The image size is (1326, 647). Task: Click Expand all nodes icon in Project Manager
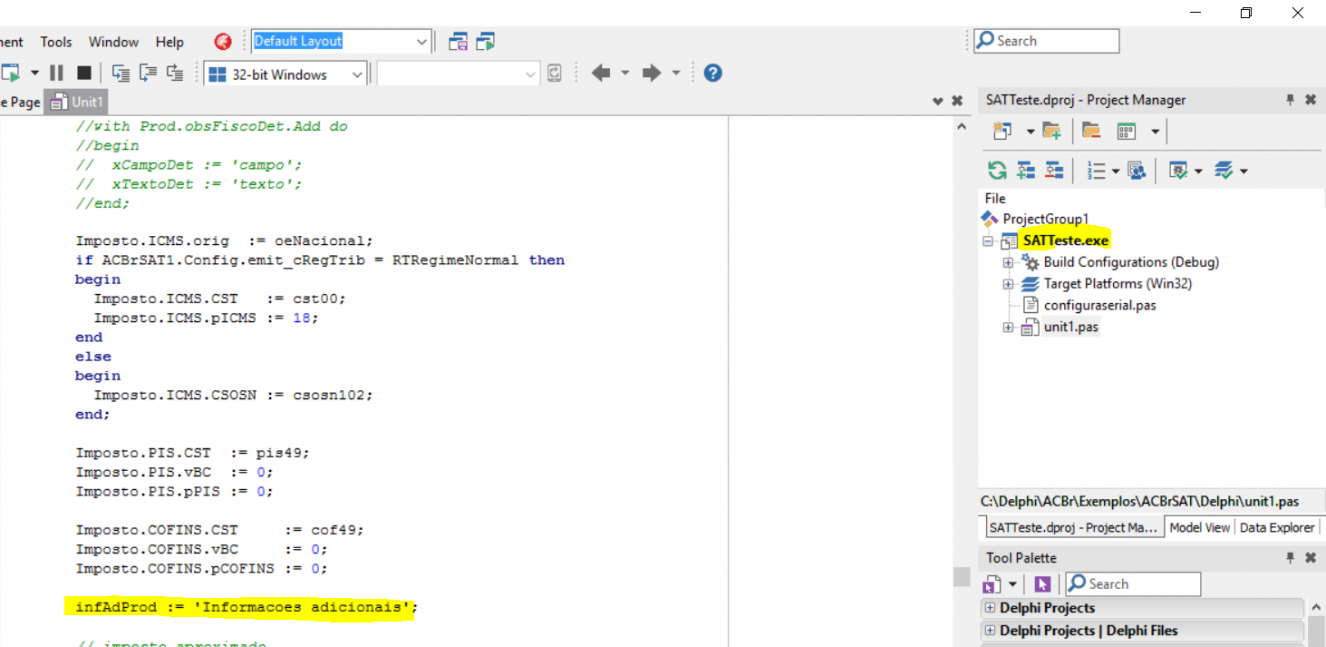click(x=1026, y=171)
